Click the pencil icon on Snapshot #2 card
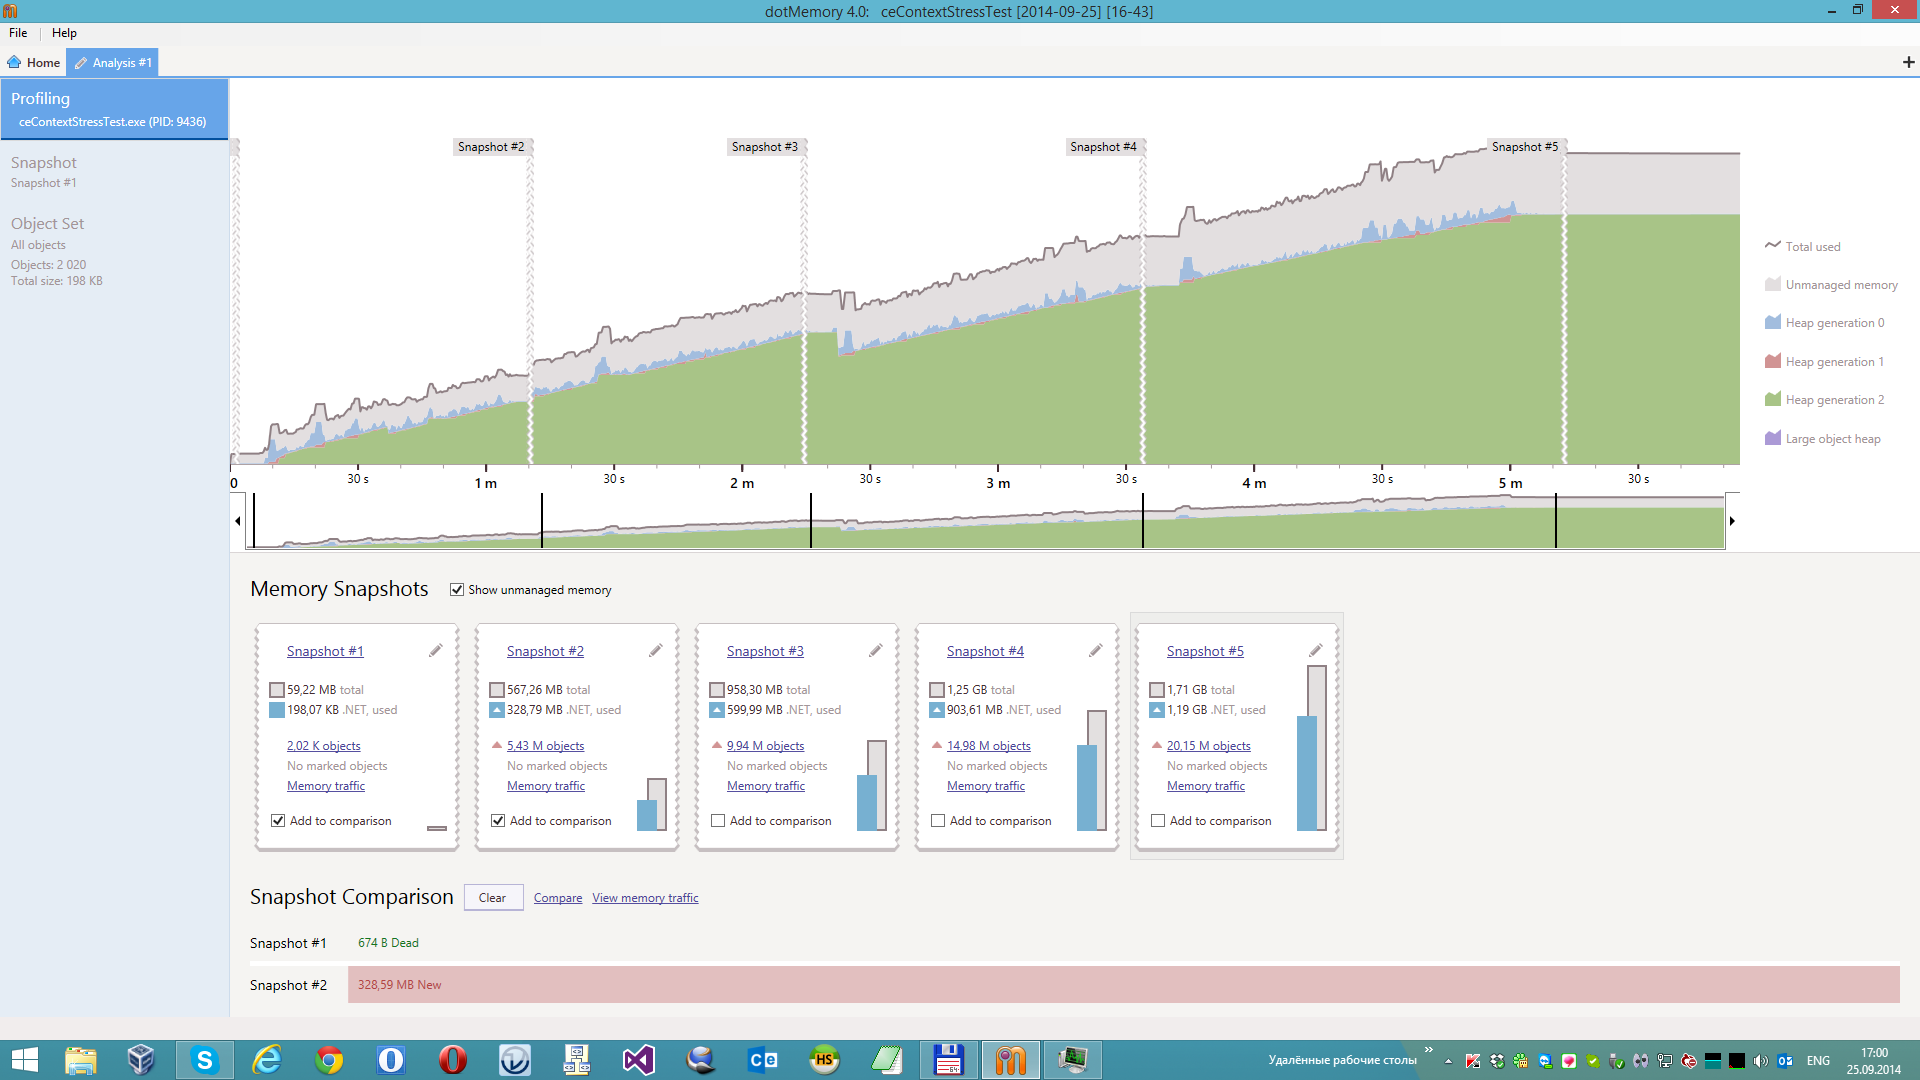 [656, 651]
